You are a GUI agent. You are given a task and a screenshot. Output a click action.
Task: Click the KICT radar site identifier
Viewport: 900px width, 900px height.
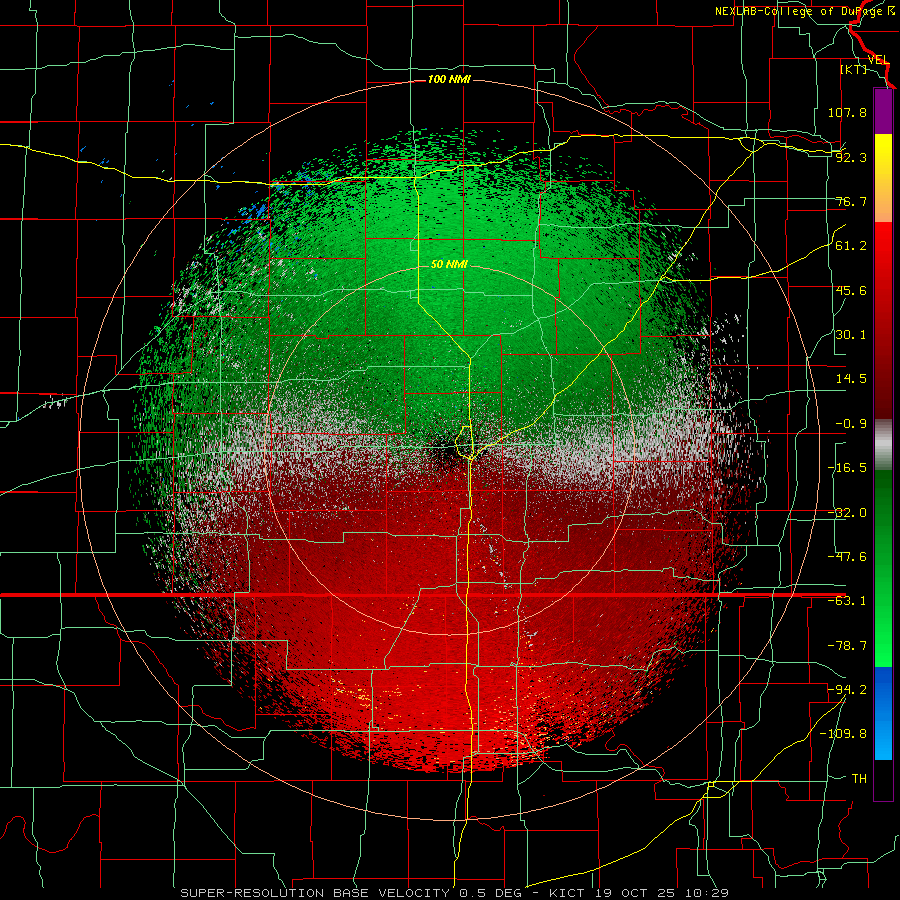pyautogui.click(x=565, y=893)
